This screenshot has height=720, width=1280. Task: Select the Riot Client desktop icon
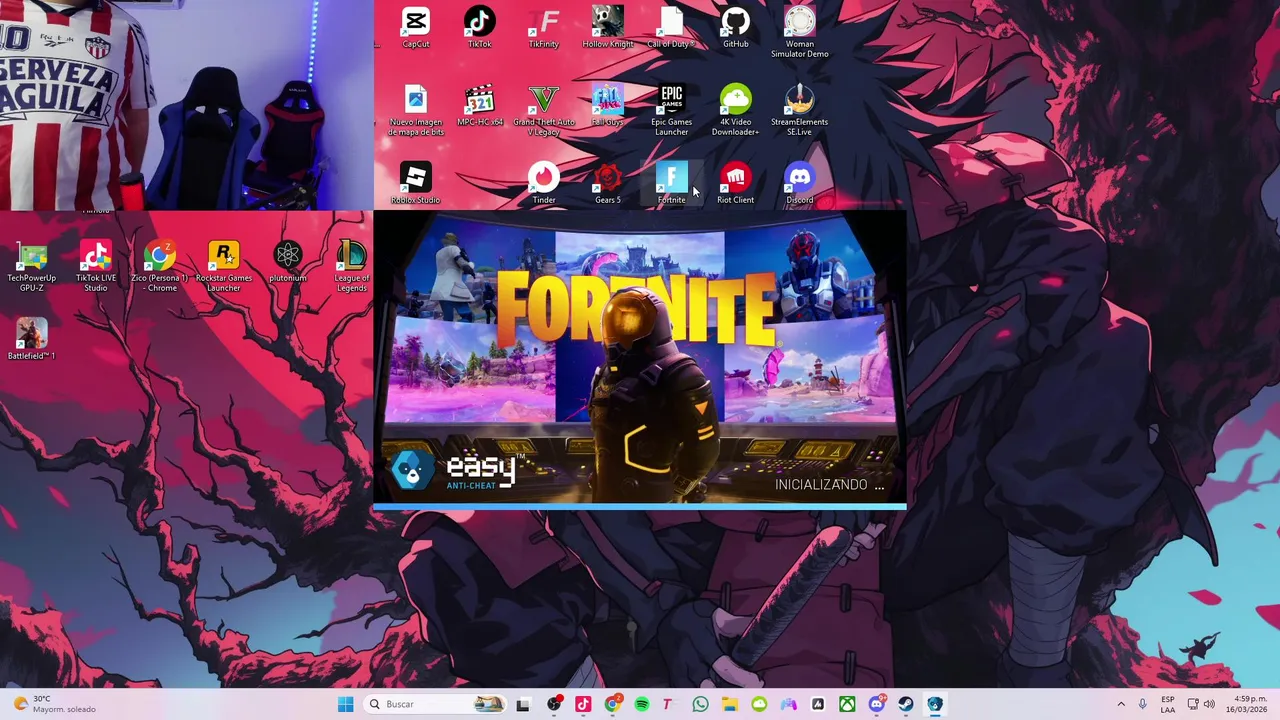pyautogui.click(x=735, y=183)
